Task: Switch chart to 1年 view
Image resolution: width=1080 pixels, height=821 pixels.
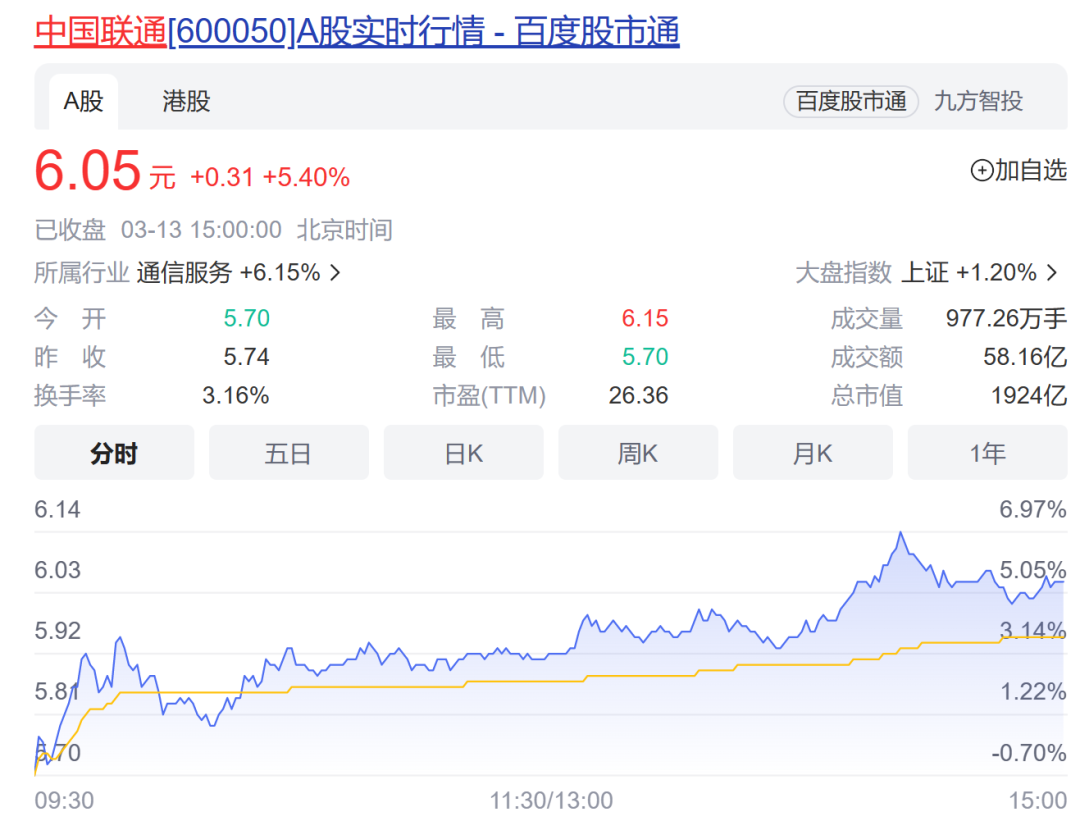Action: pos(988,453)
